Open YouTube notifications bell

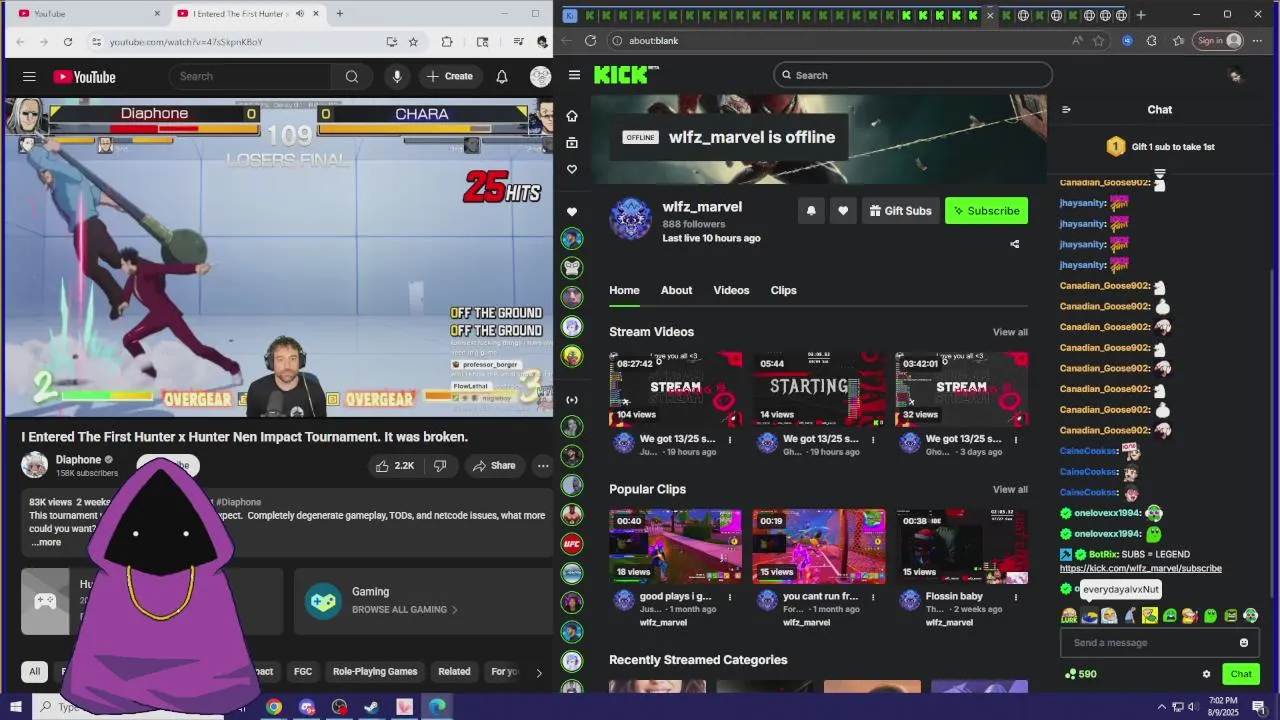(502, 76)
